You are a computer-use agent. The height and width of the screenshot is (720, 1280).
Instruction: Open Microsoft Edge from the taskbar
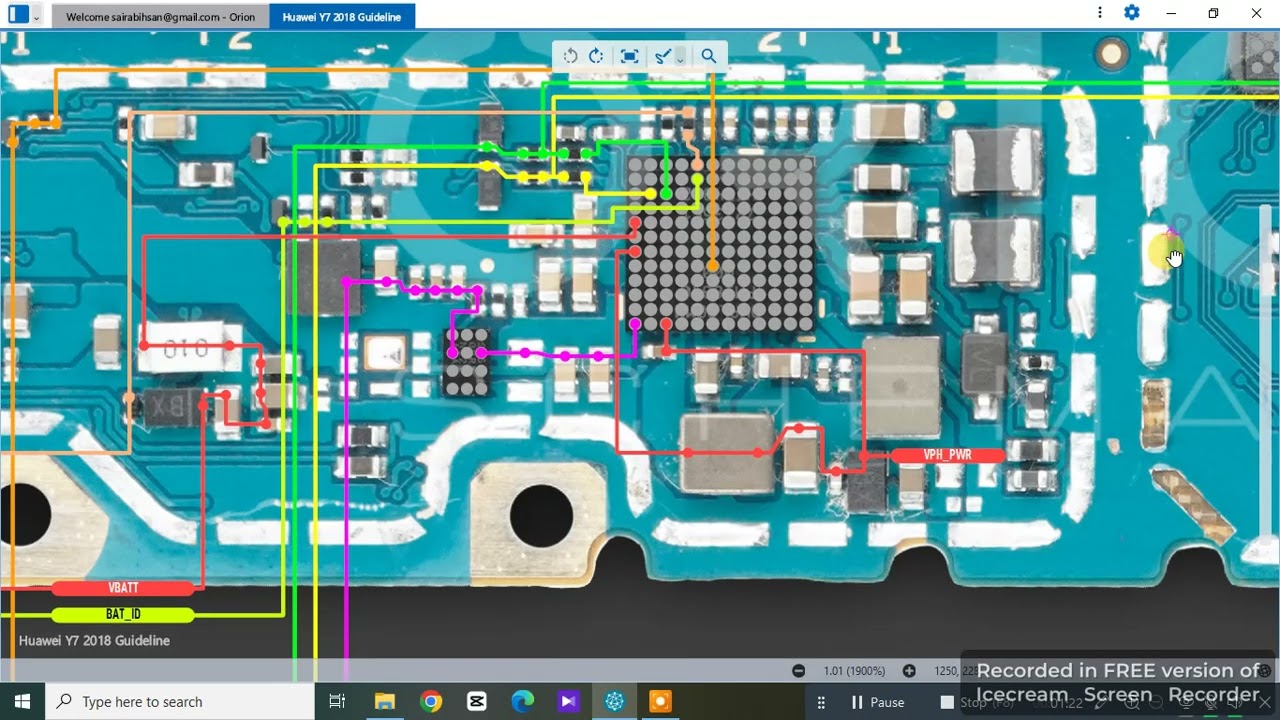(523, 702)
